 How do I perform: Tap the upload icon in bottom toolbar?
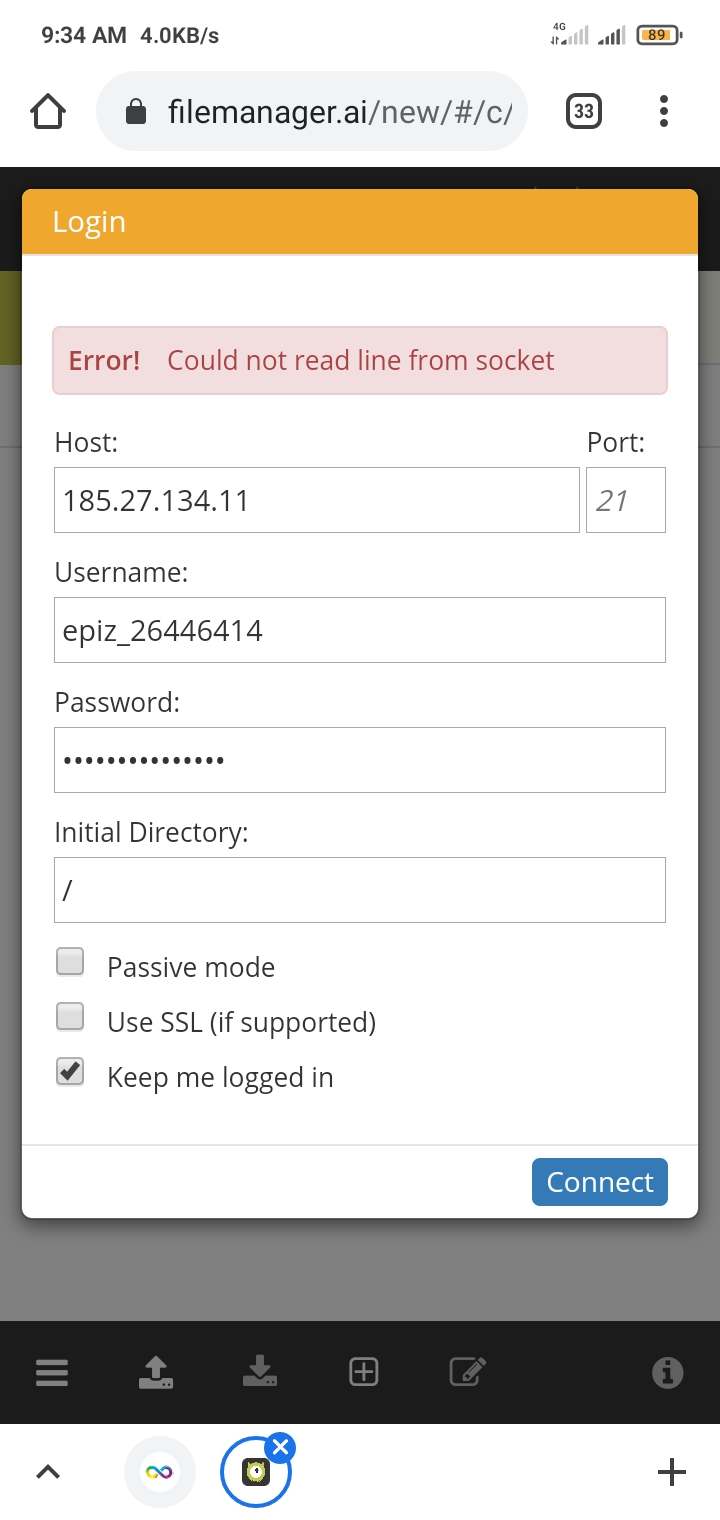(x=155, y=1372)
